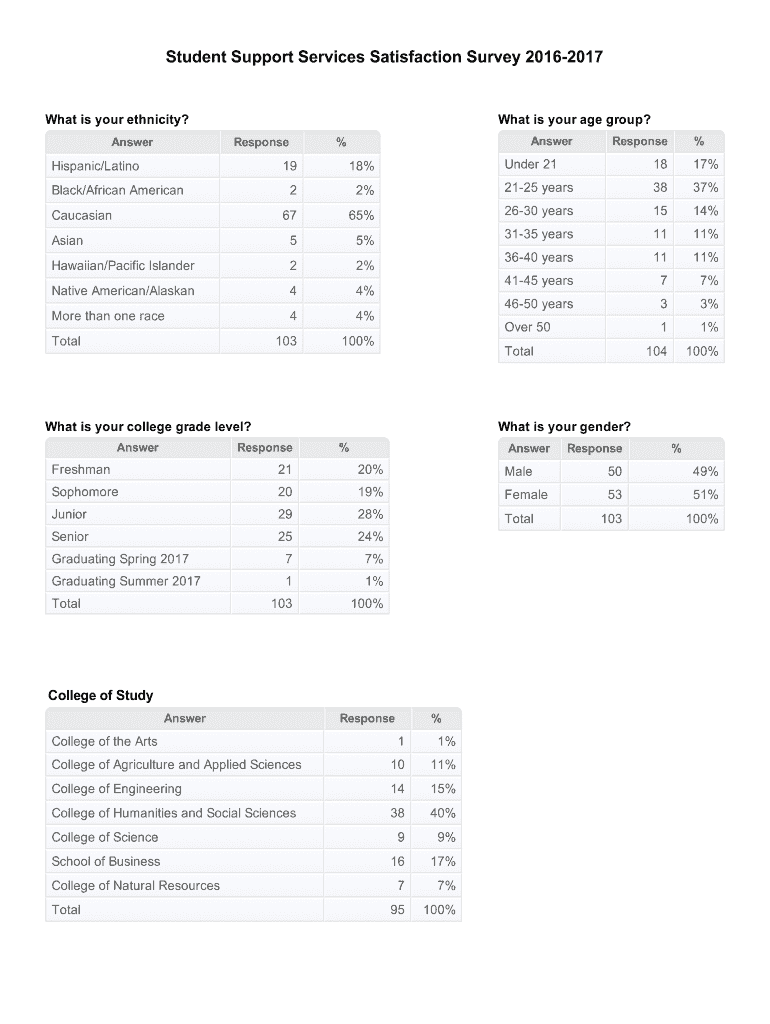Select the Hispanic/Latino answer cell
This screenshot has height=1024, width=770.
point(96,165)
